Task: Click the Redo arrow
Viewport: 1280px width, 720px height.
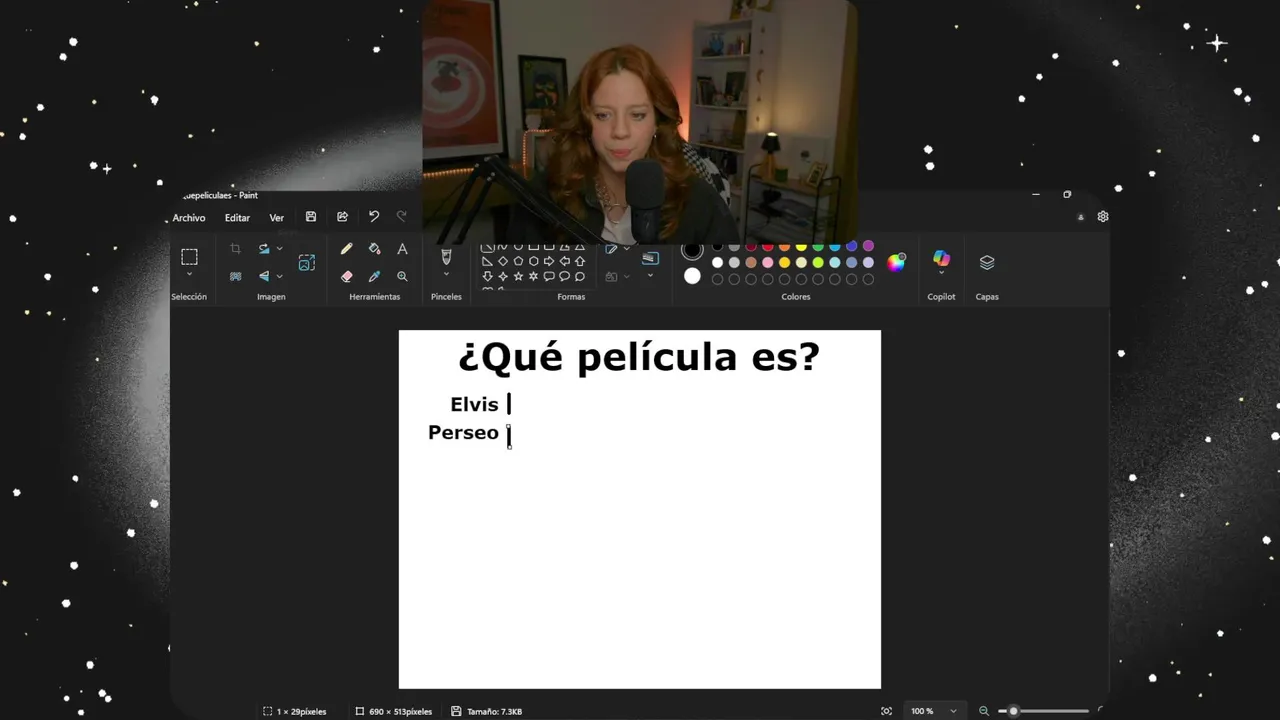Action: pyautogui.click(x=402, y=217)
